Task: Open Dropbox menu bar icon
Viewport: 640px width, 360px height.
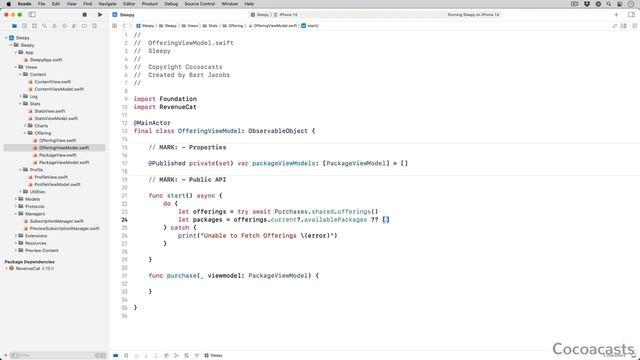Action: click(587, 4)
